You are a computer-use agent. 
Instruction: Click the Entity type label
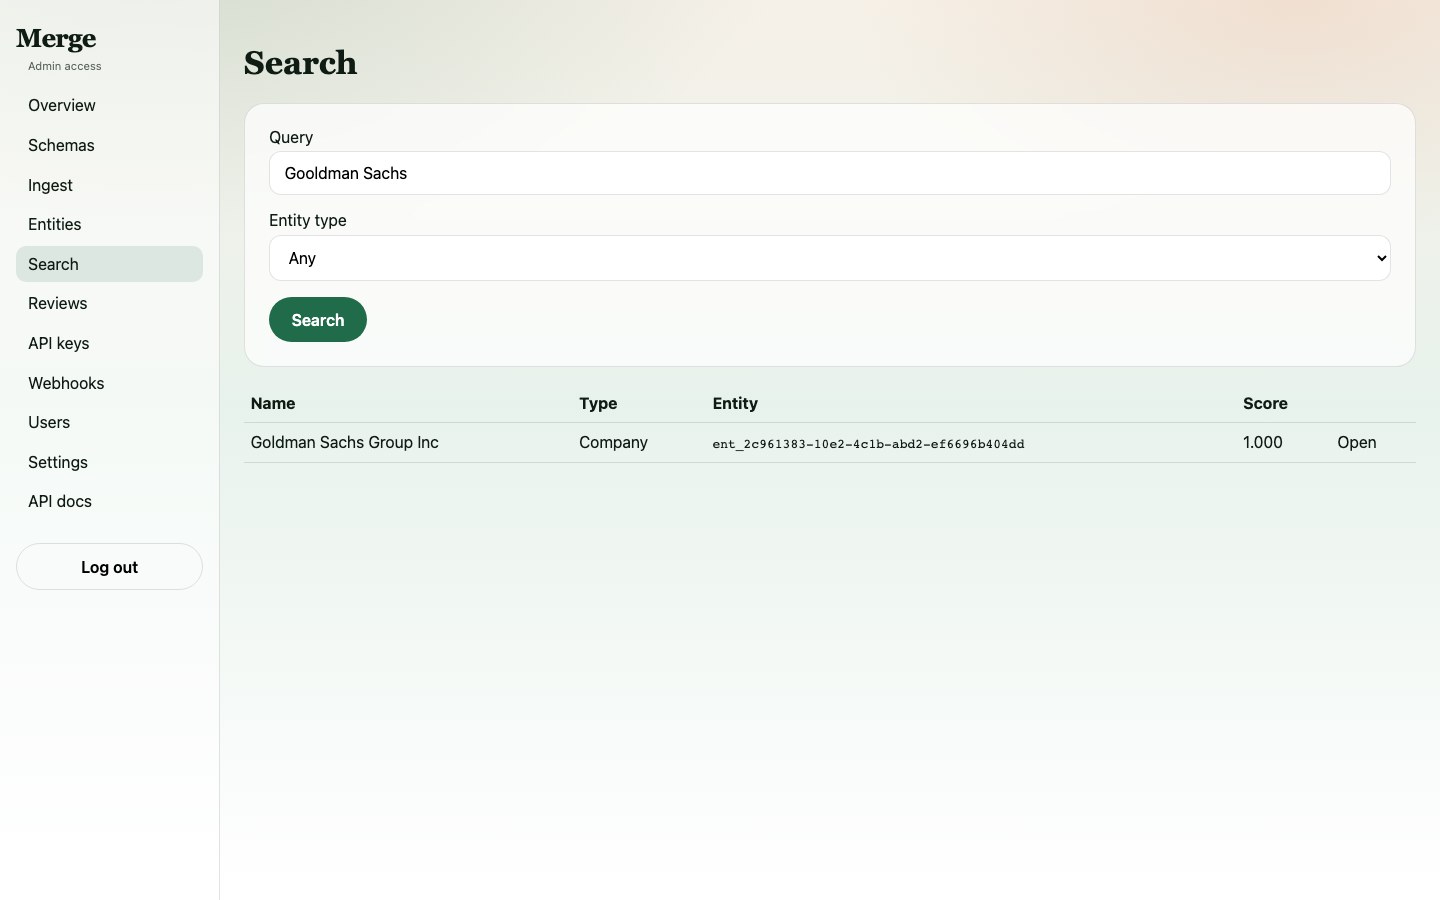pyautogui.click(x=308, y=220)
